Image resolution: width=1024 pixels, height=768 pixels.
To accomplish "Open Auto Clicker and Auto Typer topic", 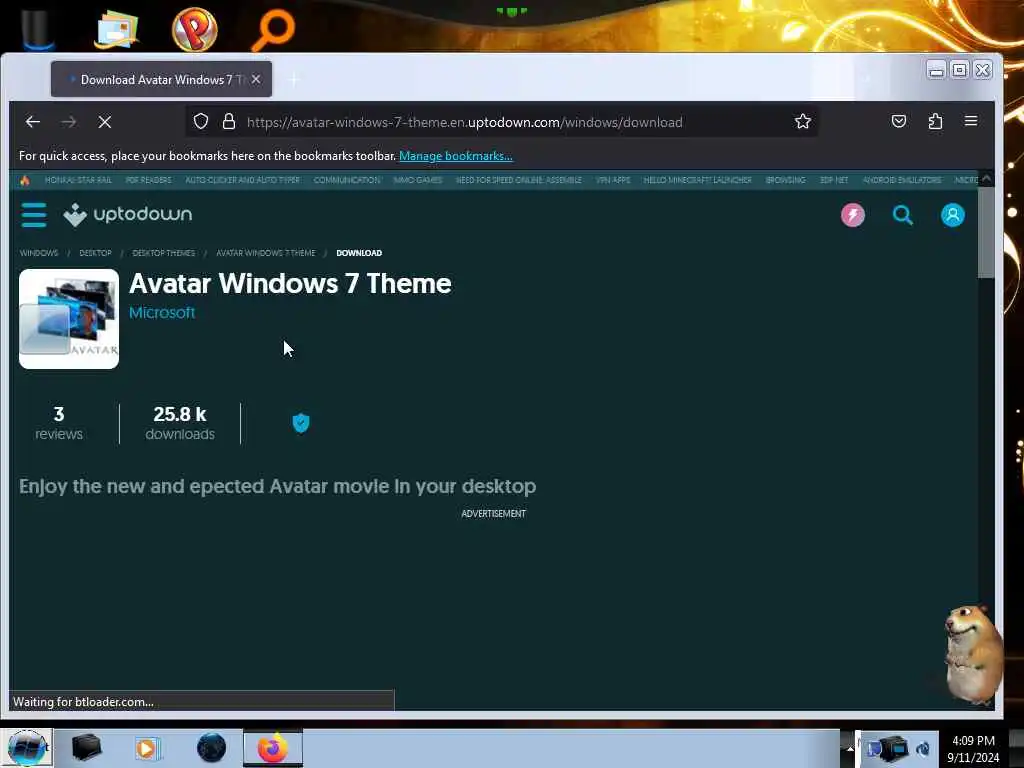I will tap(243, 180).
